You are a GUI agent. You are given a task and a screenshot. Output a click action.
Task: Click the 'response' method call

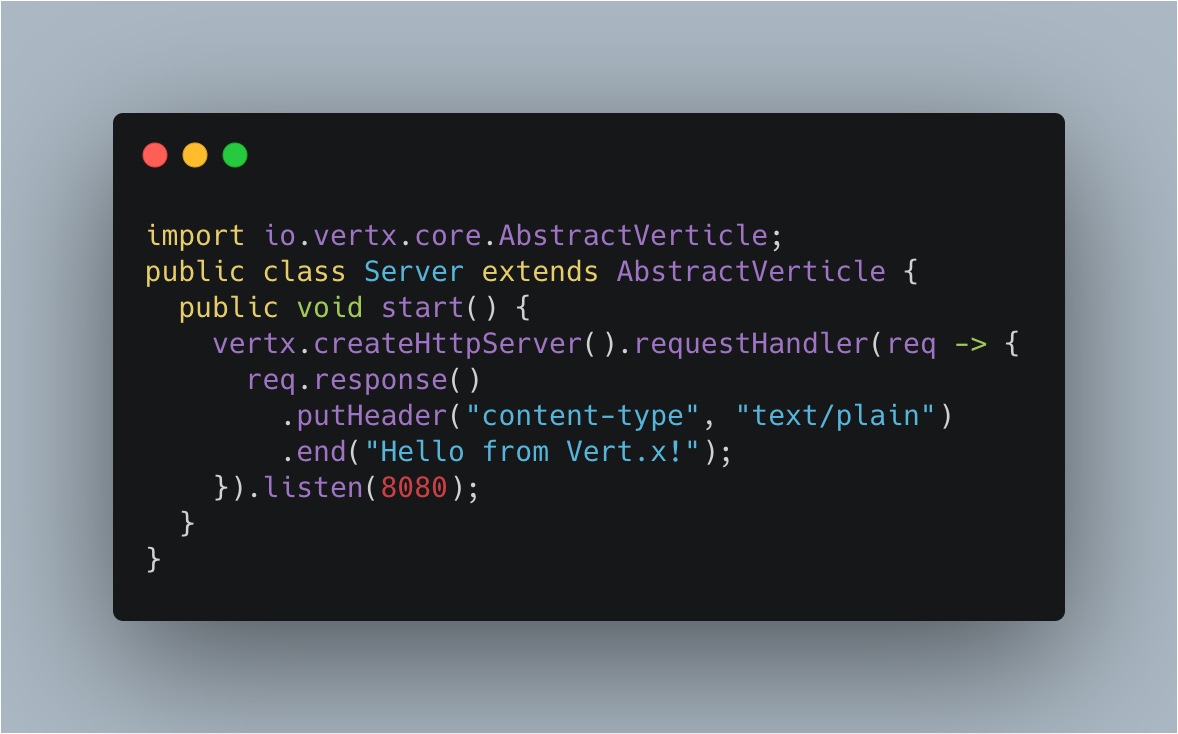pos(381,380)
